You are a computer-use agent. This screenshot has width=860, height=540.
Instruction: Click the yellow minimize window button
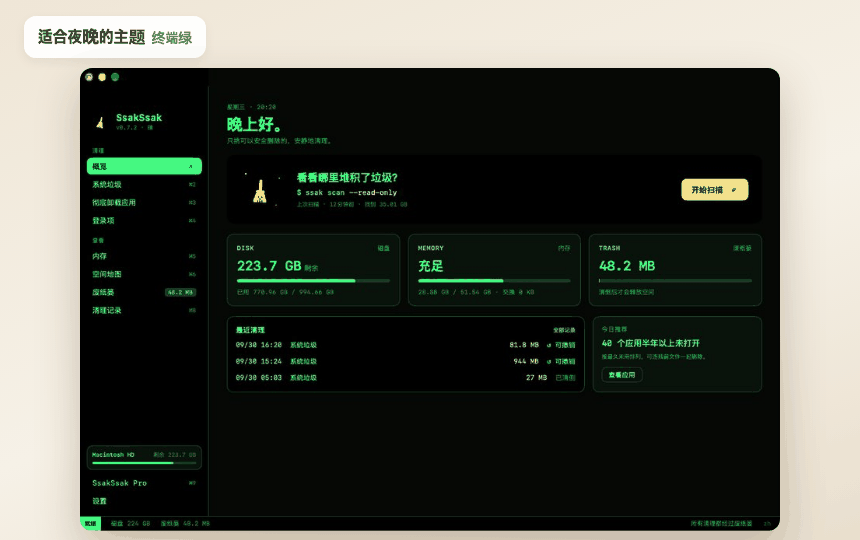click(x=102, y=77)
